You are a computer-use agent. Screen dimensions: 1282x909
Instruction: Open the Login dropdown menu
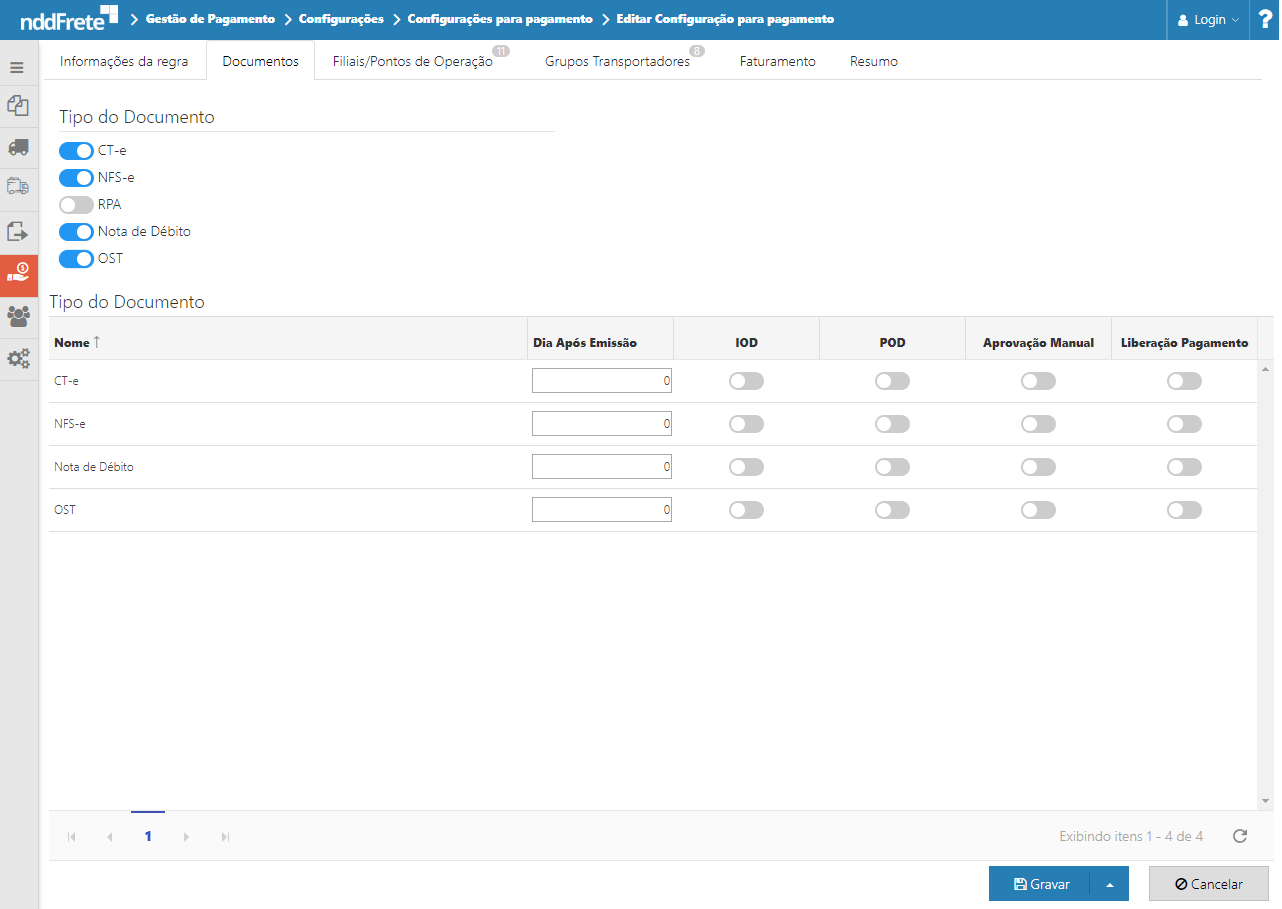(1208, 19)
